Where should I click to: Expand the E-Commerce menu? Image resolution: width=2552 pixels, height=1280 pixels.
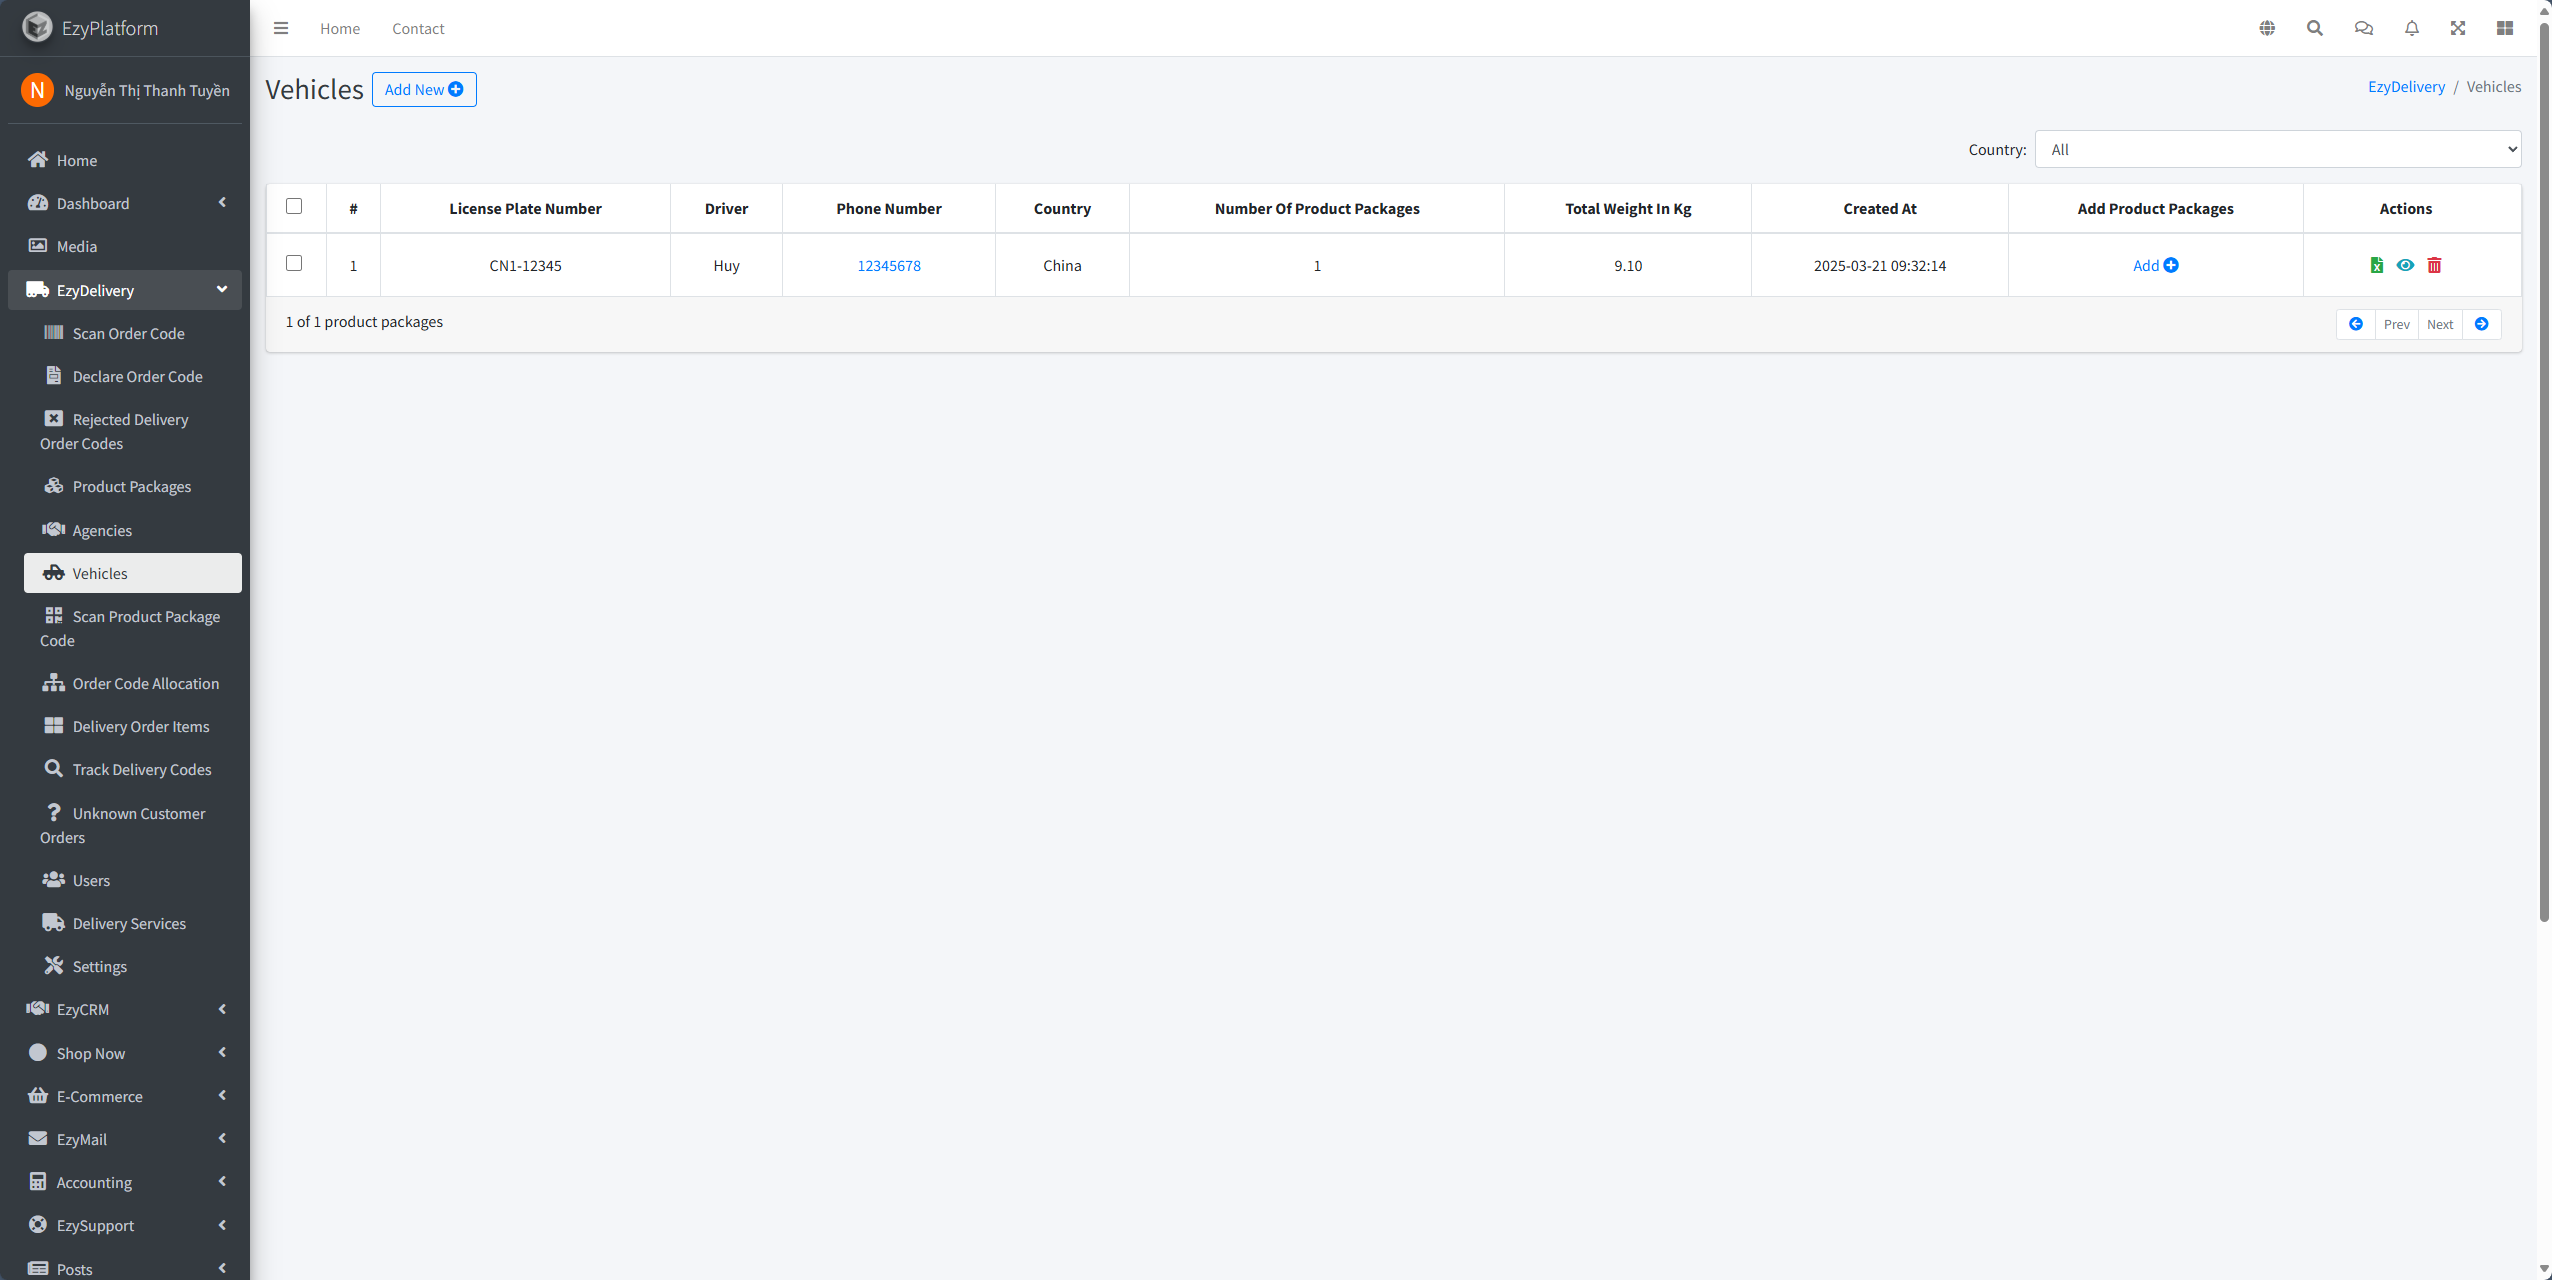125,1096
